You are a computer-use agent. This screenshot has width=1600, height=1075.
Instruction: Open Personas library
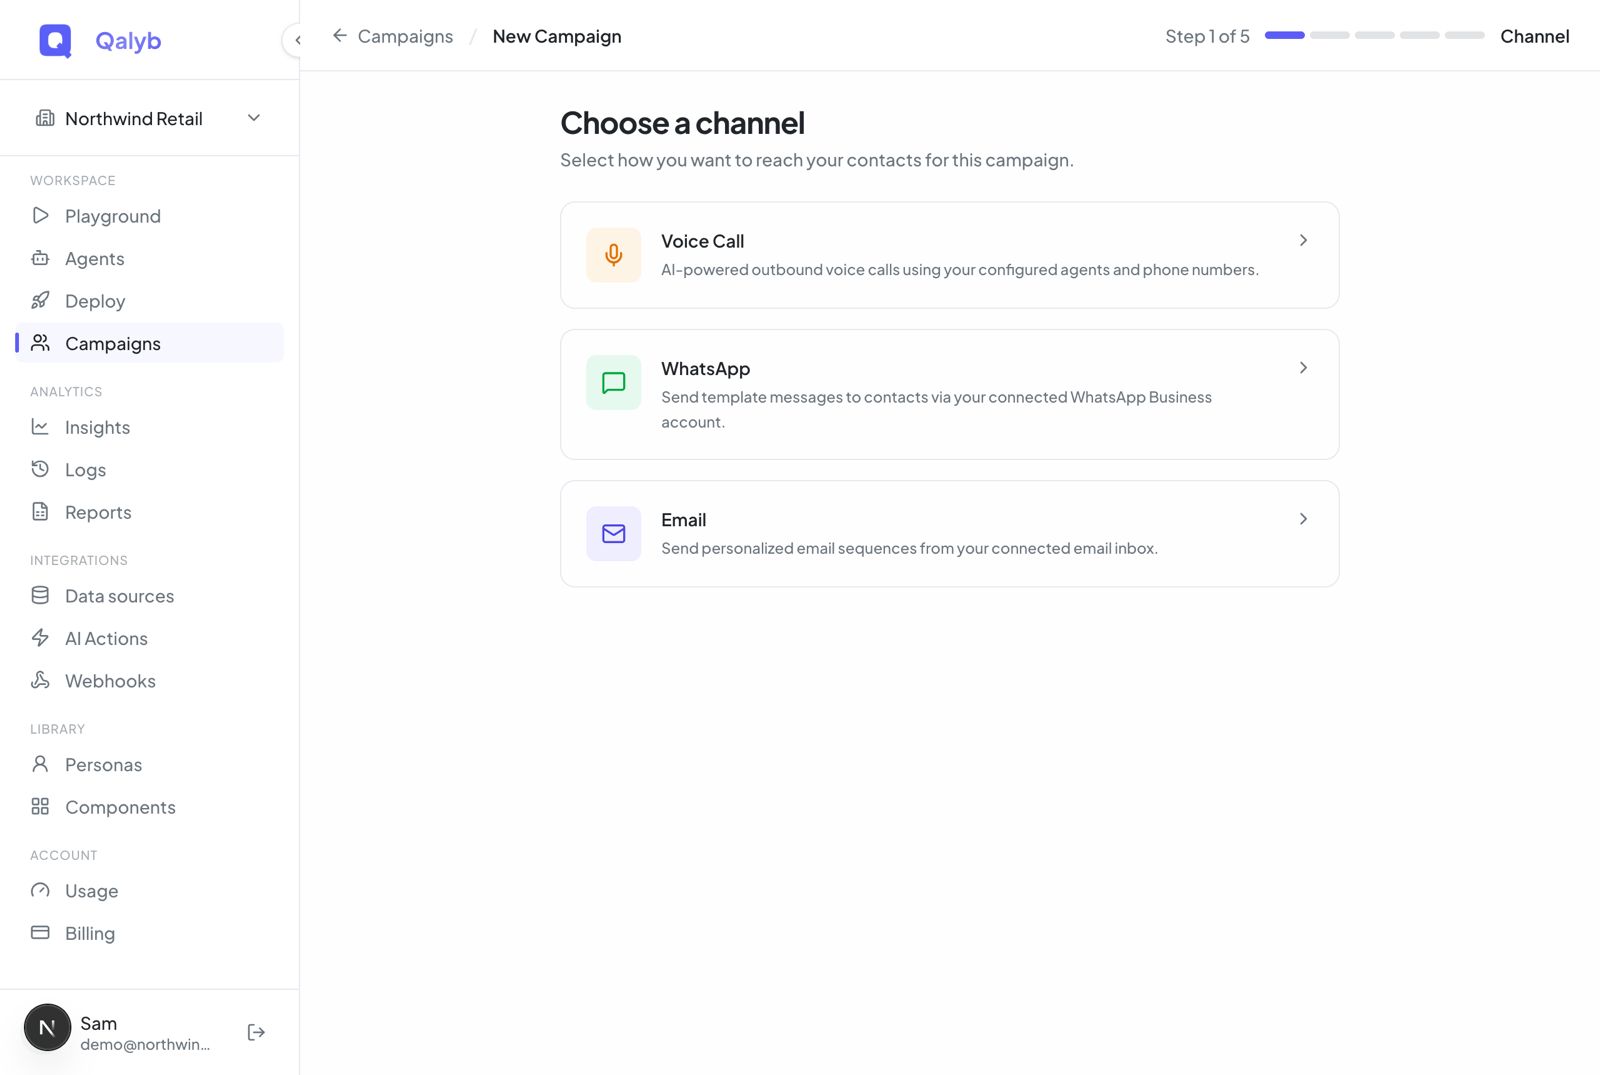[150, 765]
